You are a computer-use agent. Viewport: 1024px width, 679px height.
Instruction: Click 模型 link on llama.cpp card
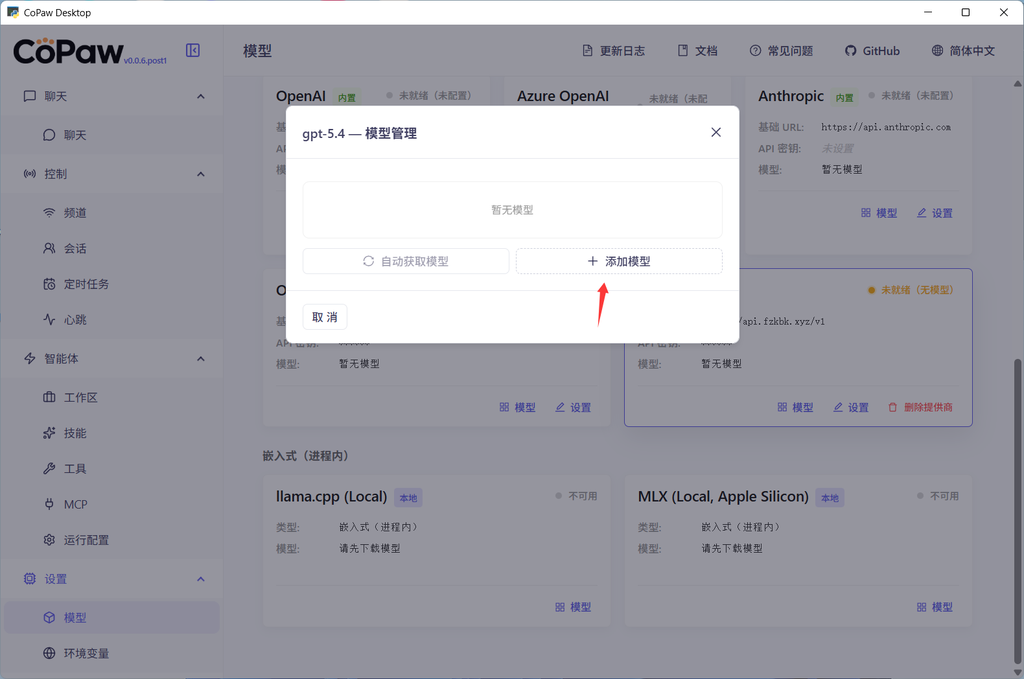click(573, 607)
